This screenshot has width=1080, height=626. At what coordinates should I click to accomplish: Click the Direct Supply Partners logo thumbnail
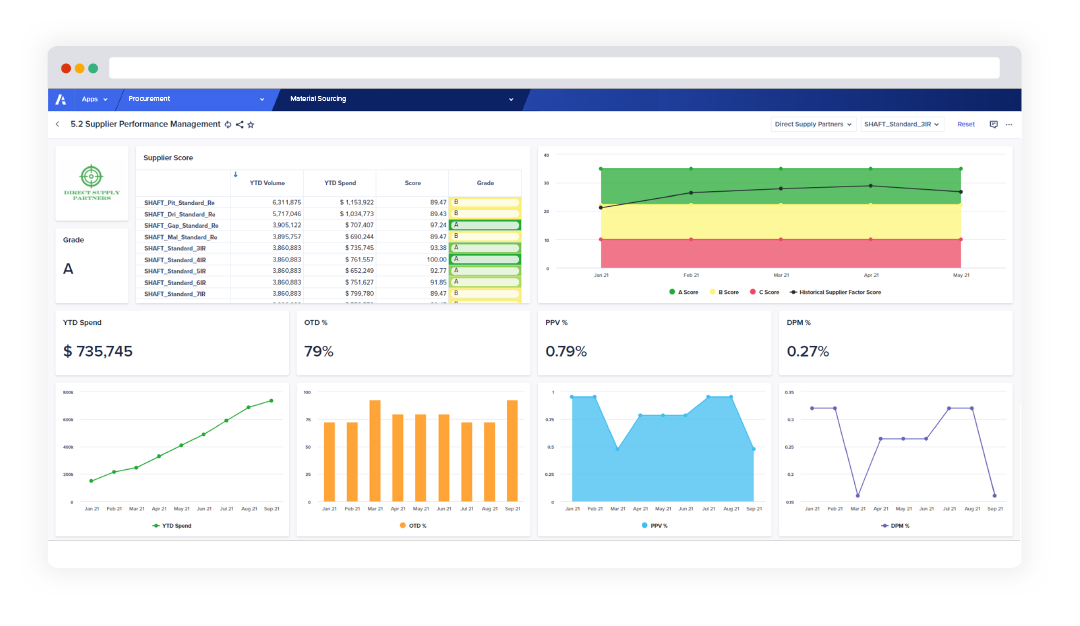(91, 180)
